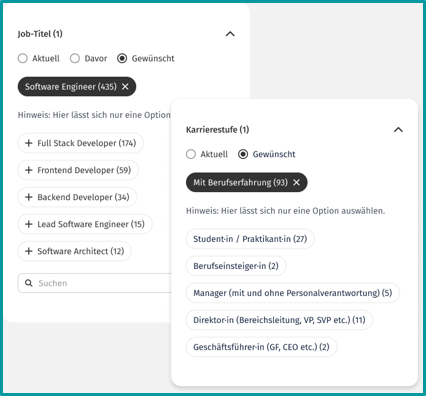
Task: Choose the Berufseinsteiger·in option
Action: pyautogui.click(x=236, y=266)
